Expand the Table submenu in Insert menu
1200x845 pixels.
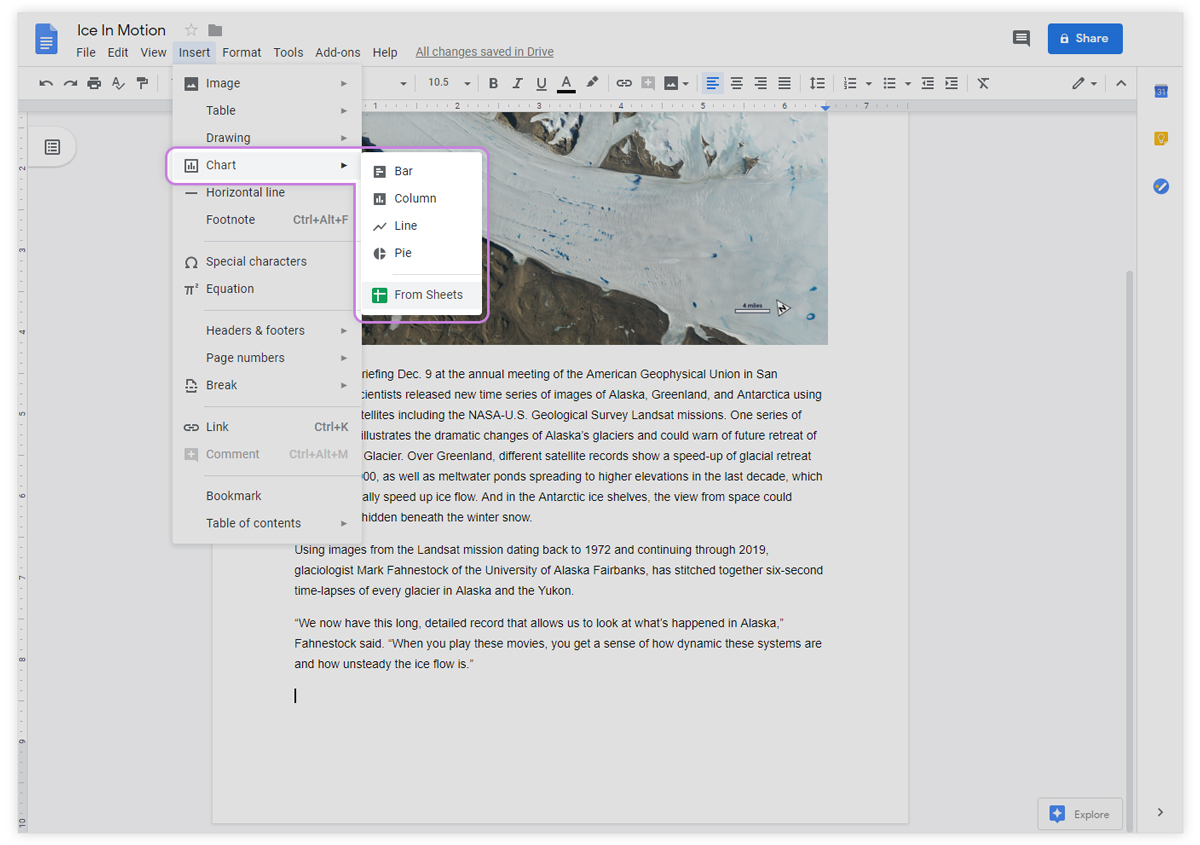[267, 110]
